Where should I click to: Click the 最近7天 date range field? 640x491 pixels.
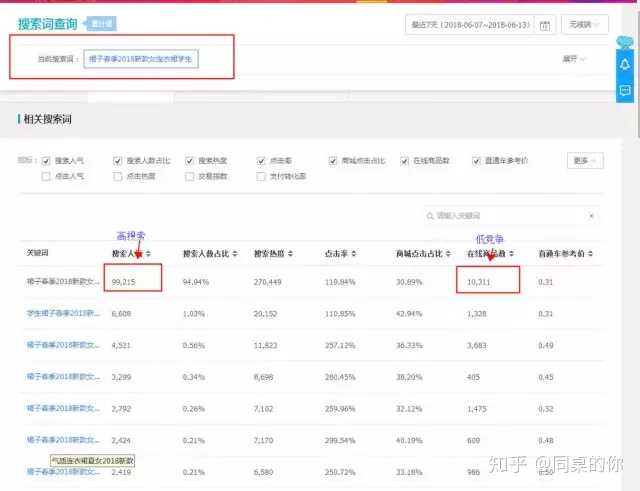coord(470,25)
